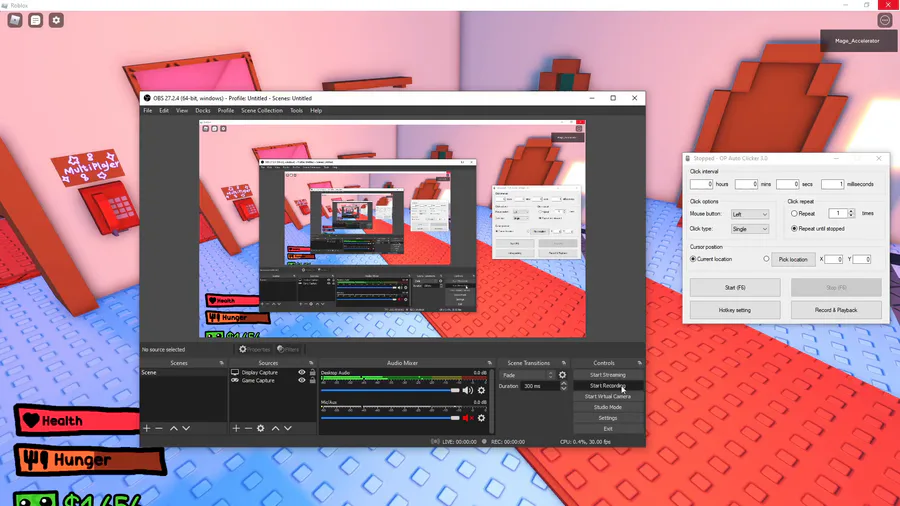Viewport: 900px width, 506px height.
Task: Open the OBS Edit menu
Action: tap(164, 111)
